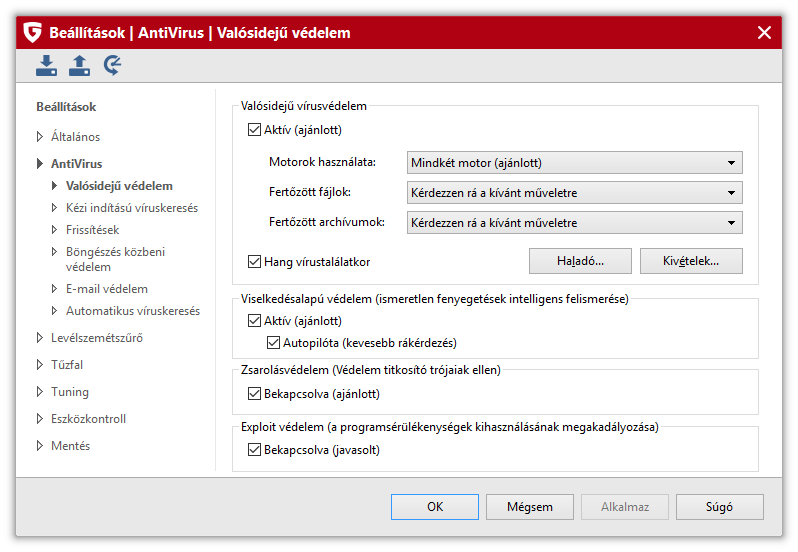The width and height of the screenshot is (798, 552).
Task: Confirm settings with OK button
Action: point(434,507)
